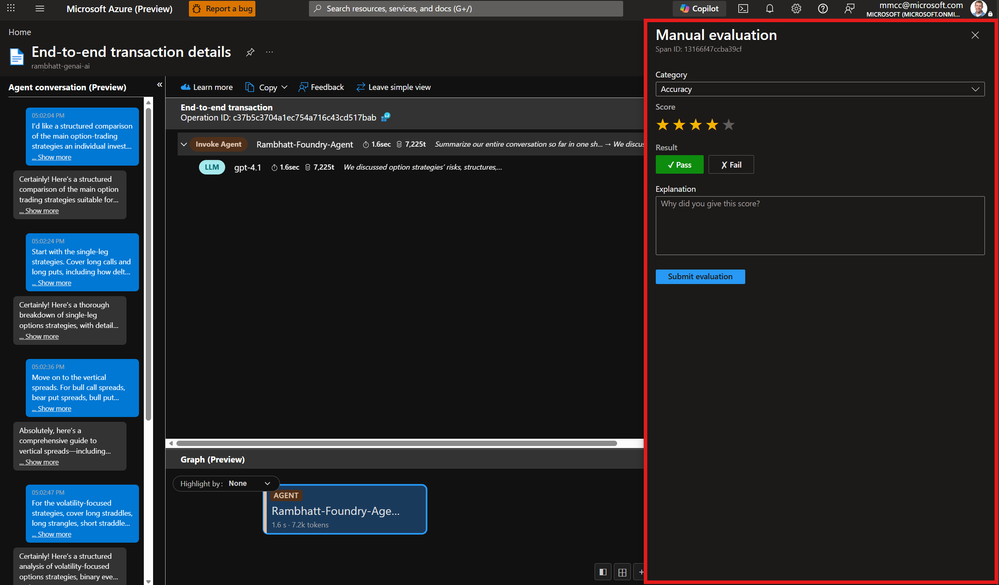999x585 pixels.
Task: Select the Invoke Agent tag
Action: coord(219,145)
